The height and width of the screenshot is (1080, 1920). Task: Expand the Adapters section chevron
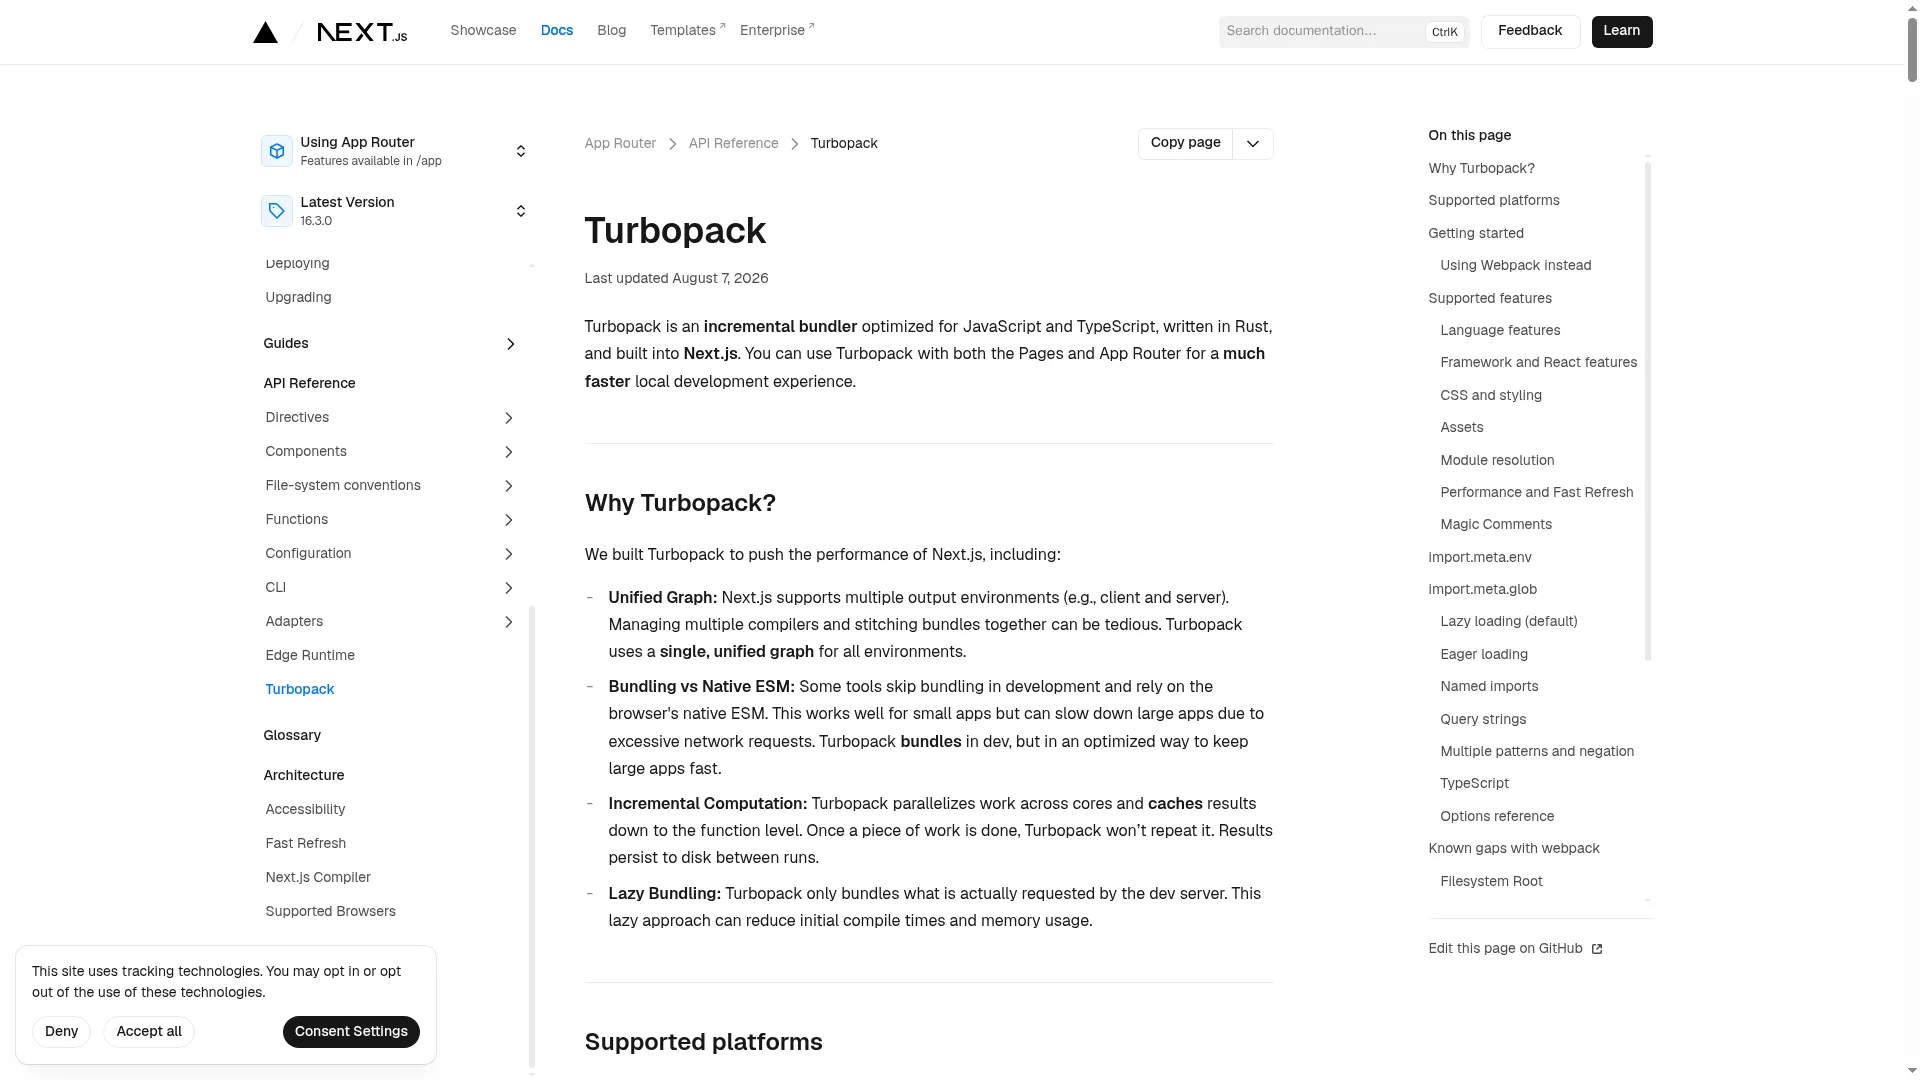point(508,622)
